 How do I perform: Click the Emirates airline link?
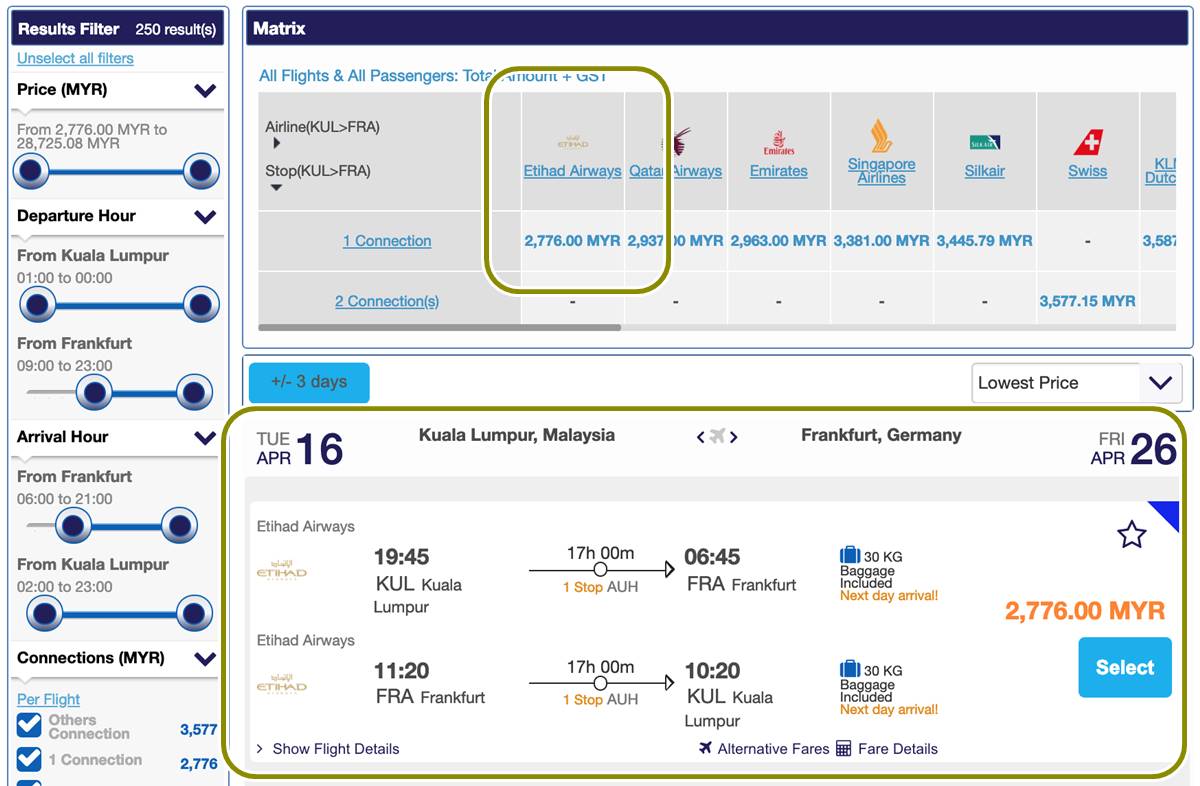[779, 171]
